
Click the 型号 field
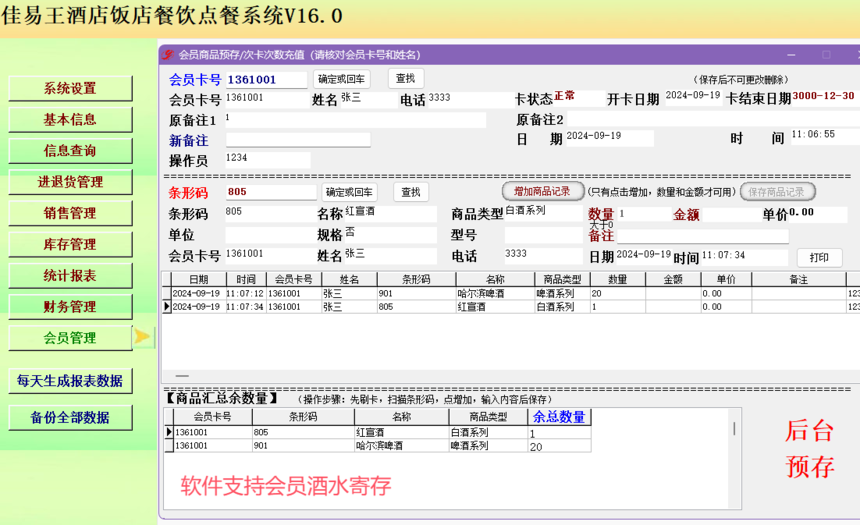[543, 235]
